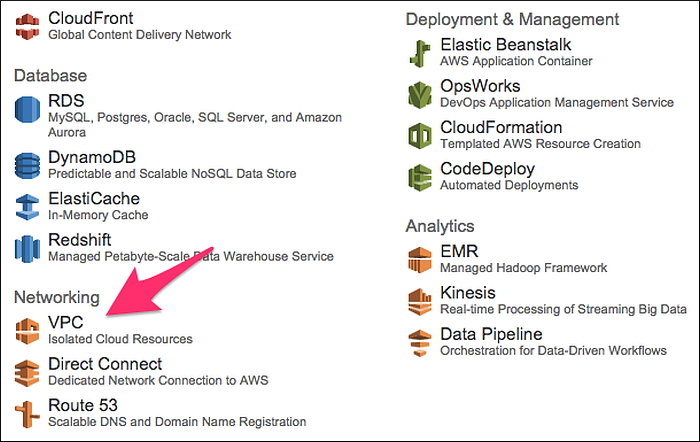
Task: Click the Networking section heading
Action: click(57, 297)
